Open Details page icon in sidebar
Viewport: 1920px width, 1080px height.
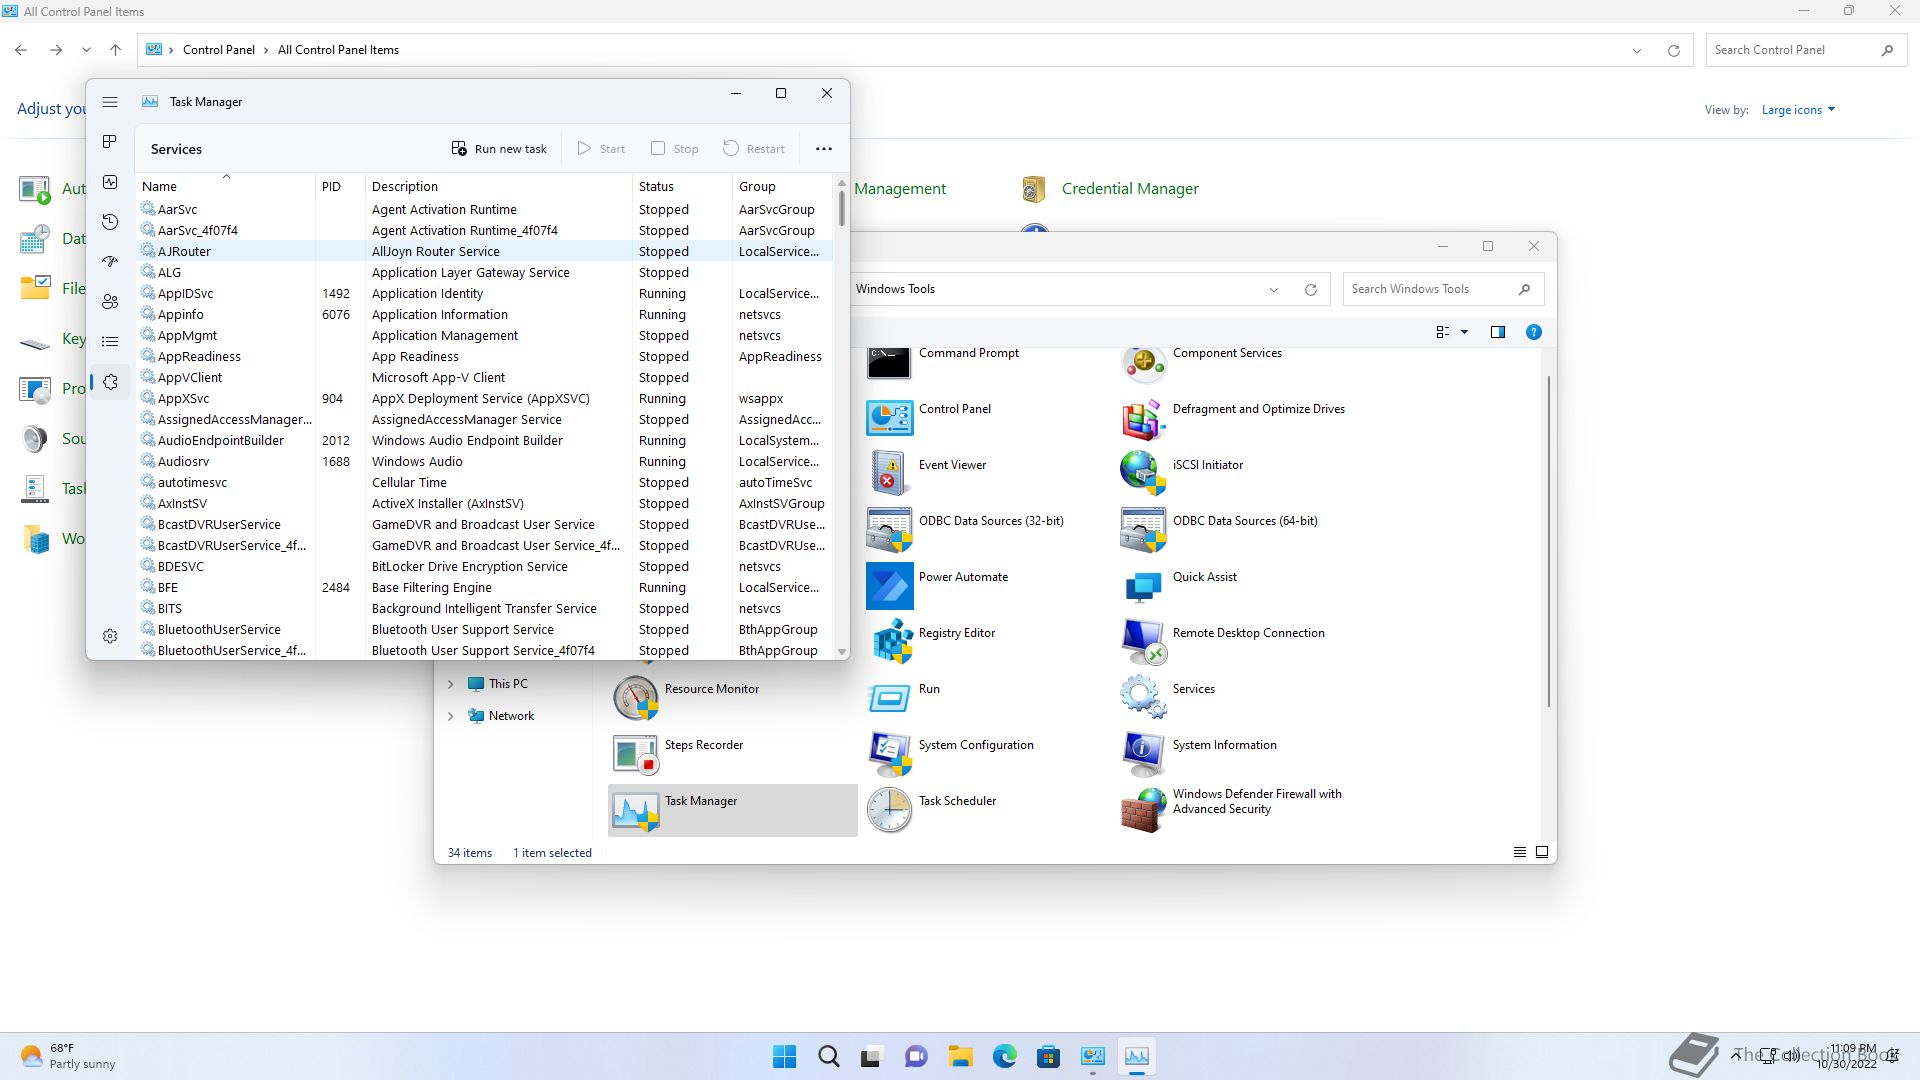coord(110,342)
